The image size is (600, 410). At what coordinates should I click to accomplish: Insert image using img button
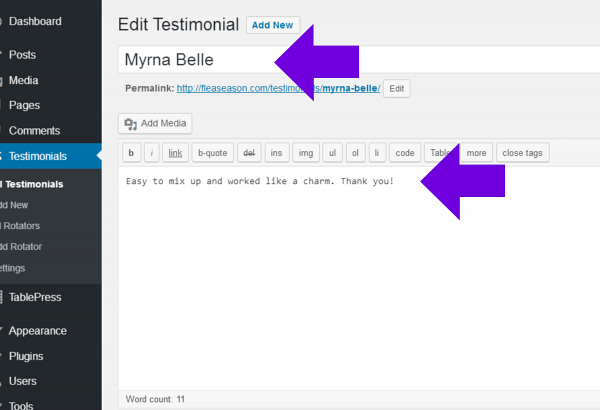(x=305, y=153)
